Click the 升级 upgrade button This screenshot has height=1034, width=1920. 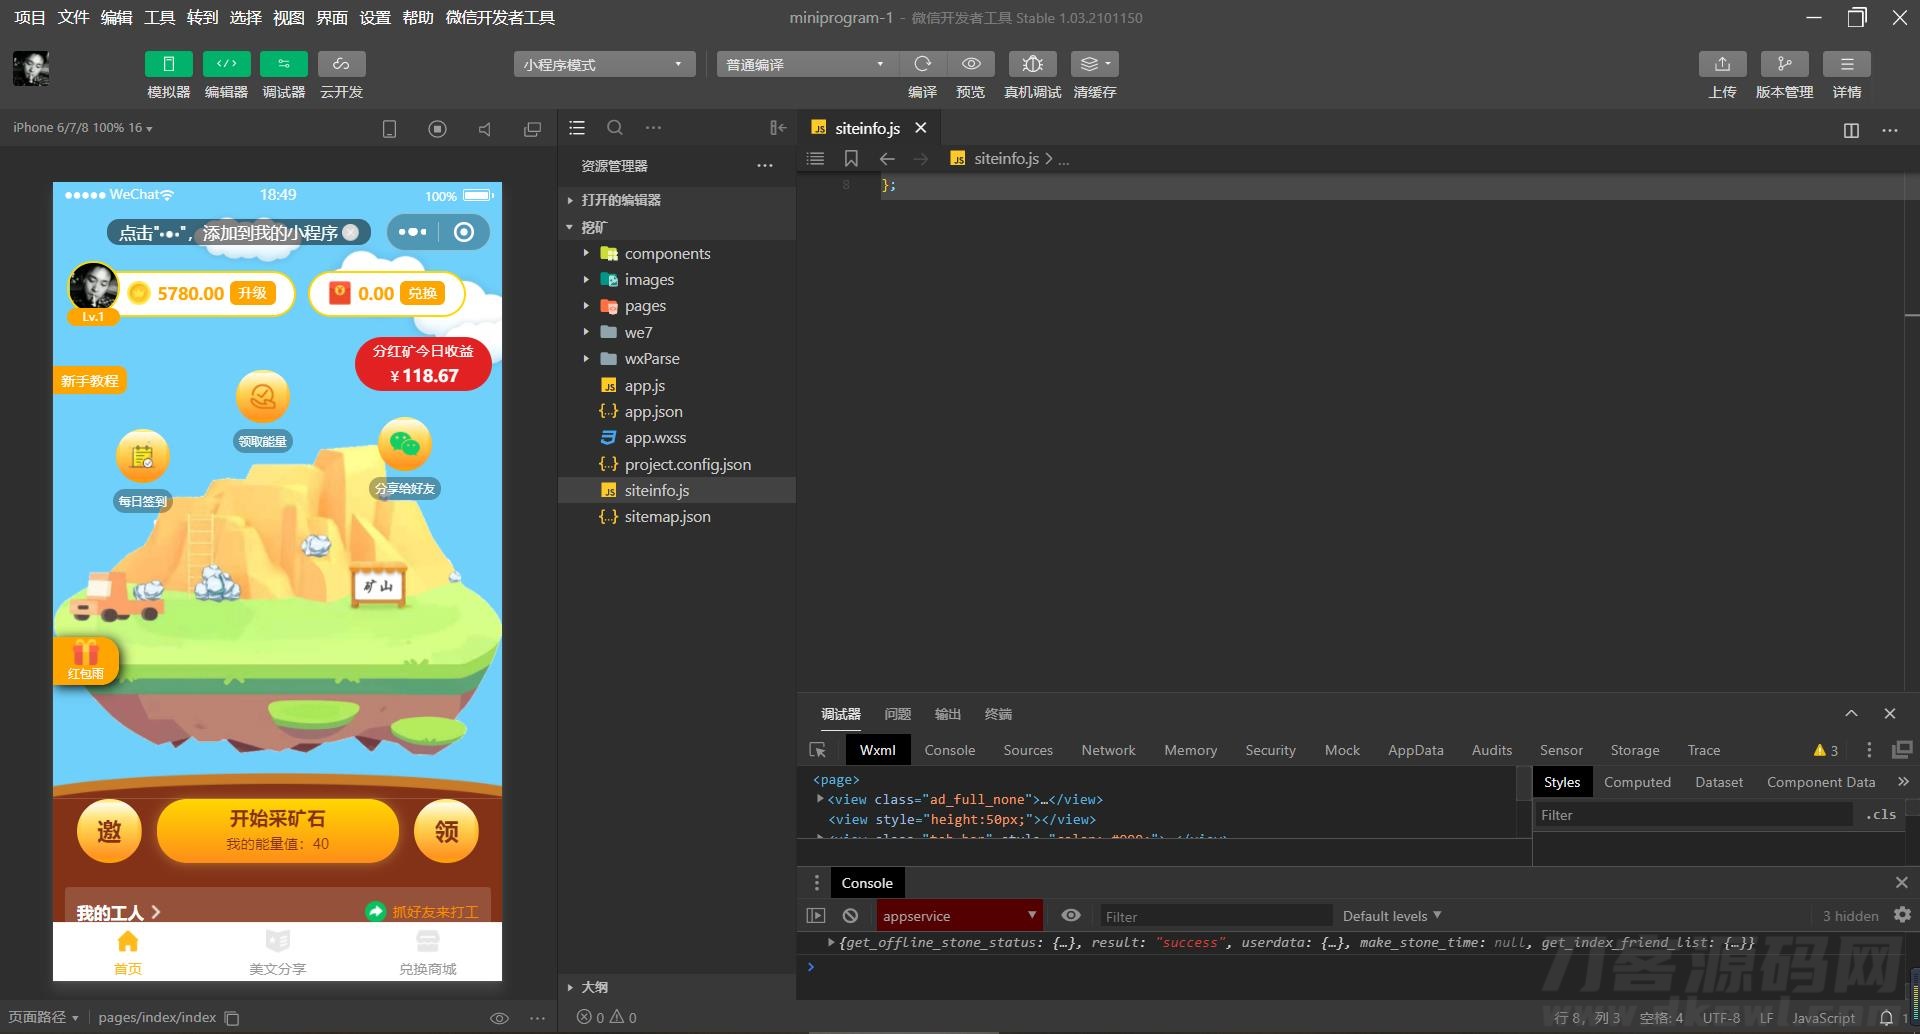(252, 293)
